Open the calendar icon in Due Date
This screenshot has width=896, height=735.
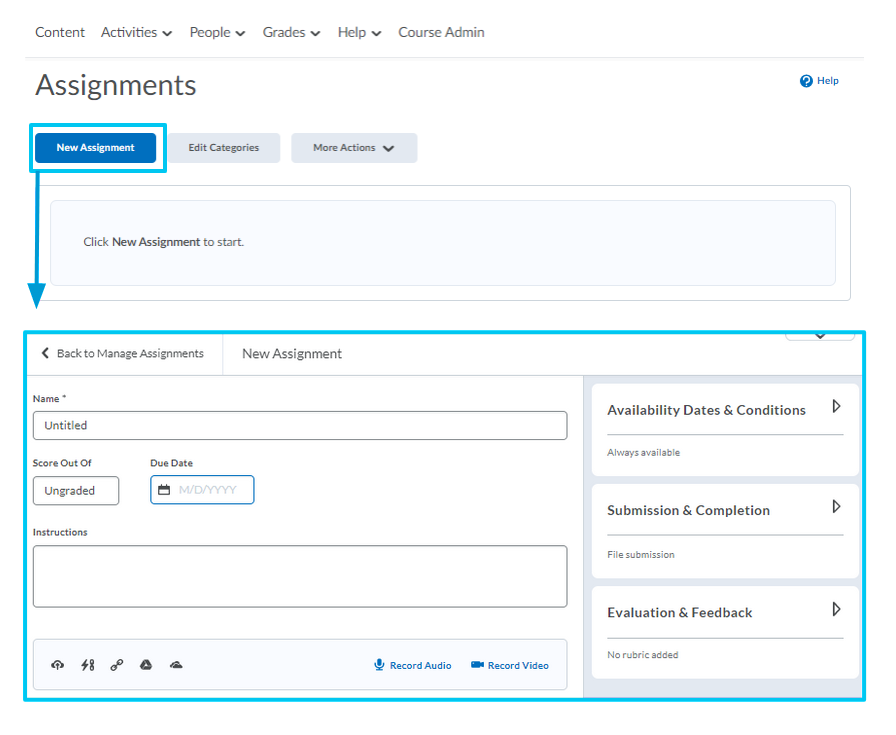tap(164, 490)
